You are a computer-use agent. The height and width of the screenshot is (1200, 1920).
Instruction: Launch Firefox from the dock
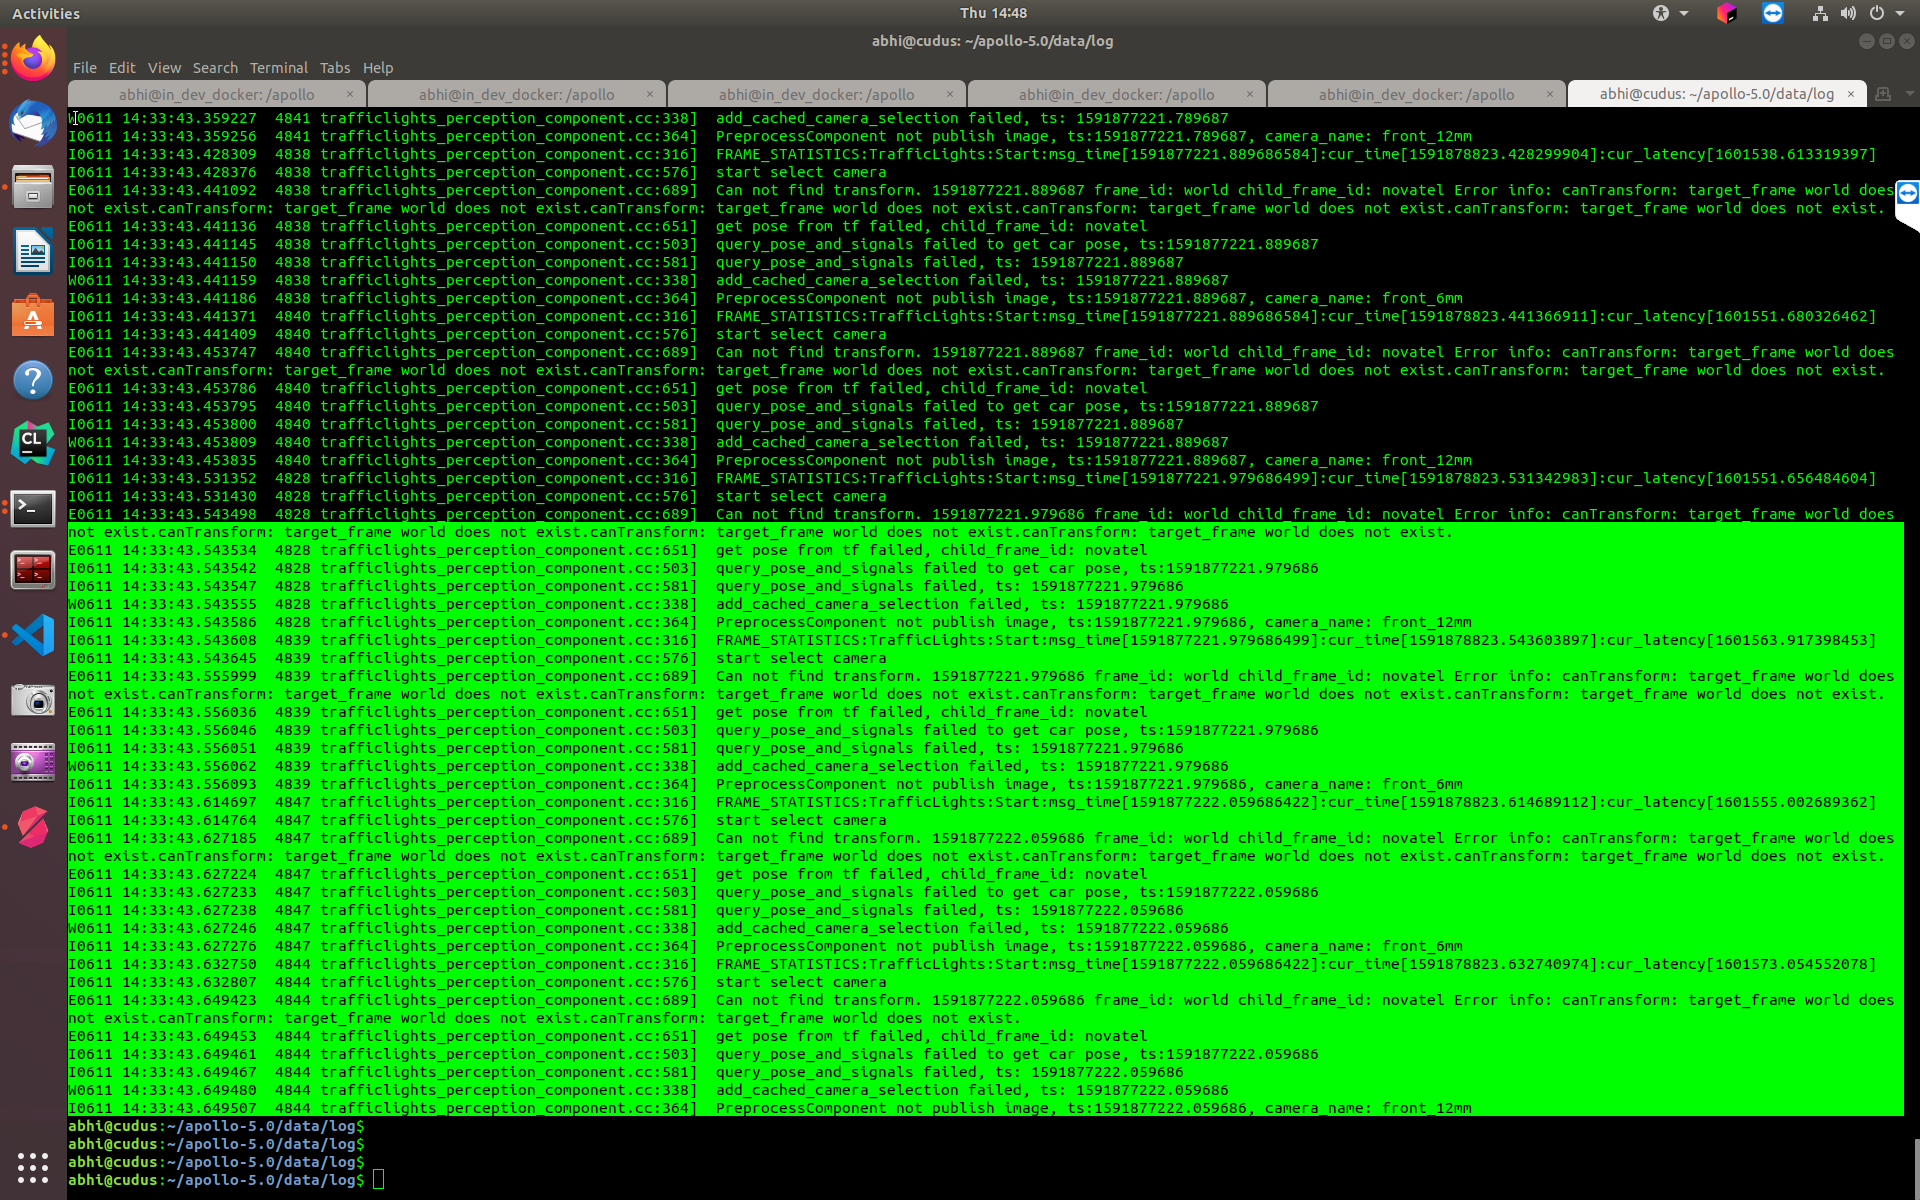(33, 57)
